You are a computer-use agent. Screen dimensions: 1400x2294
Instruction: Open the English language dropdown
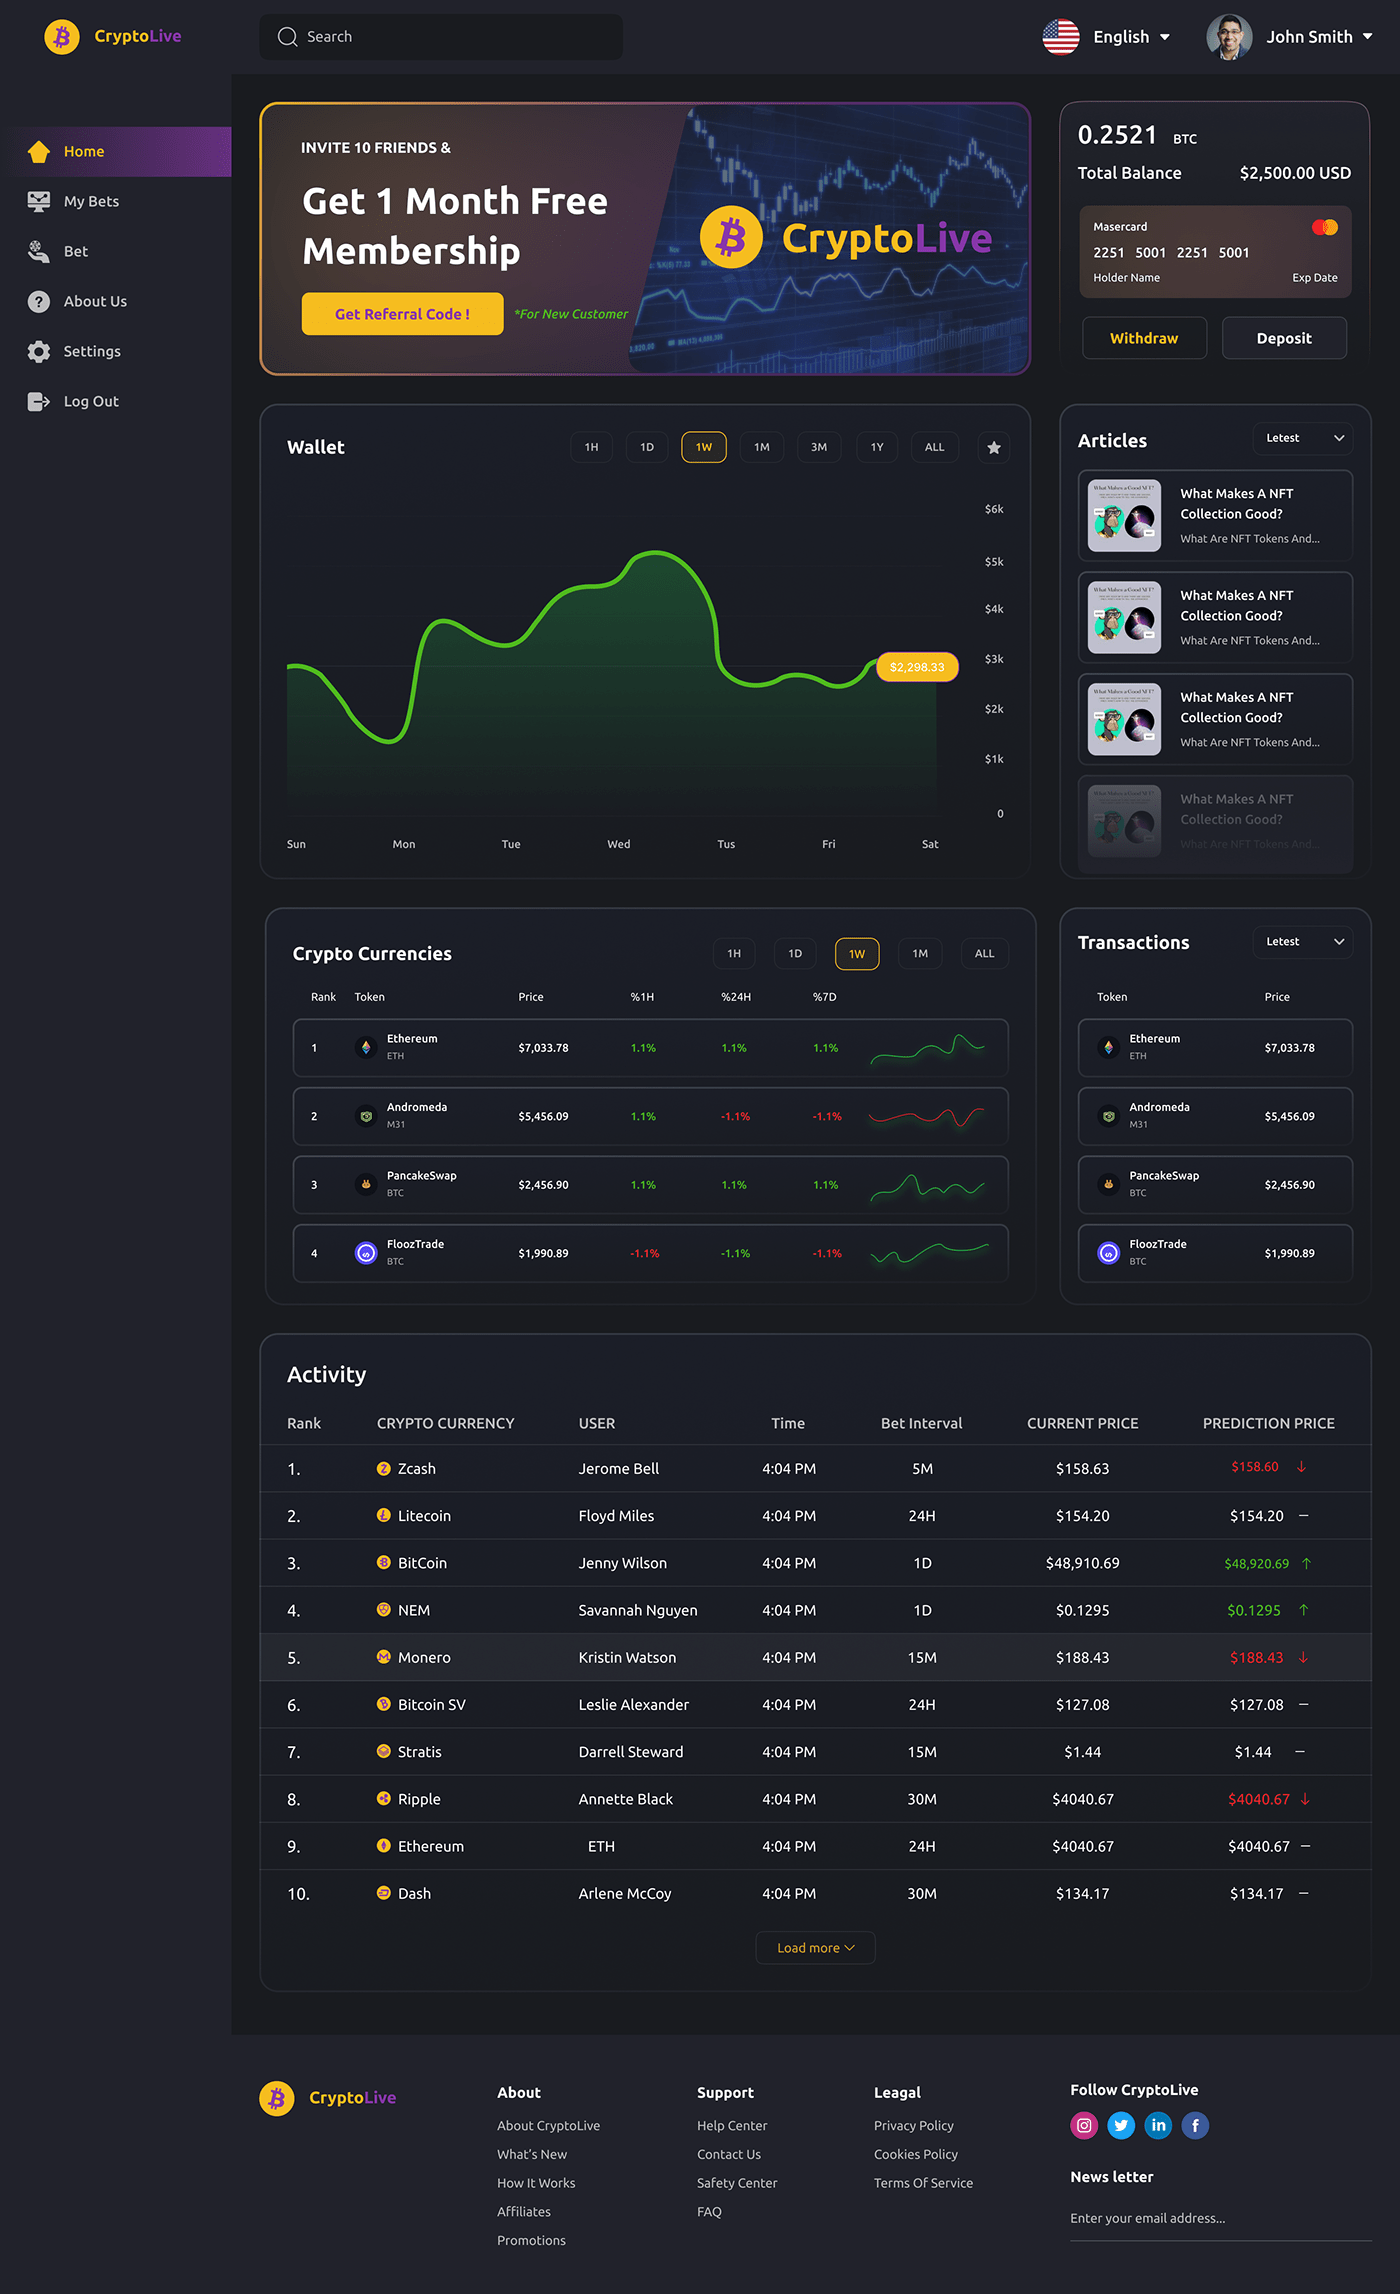1131,37
